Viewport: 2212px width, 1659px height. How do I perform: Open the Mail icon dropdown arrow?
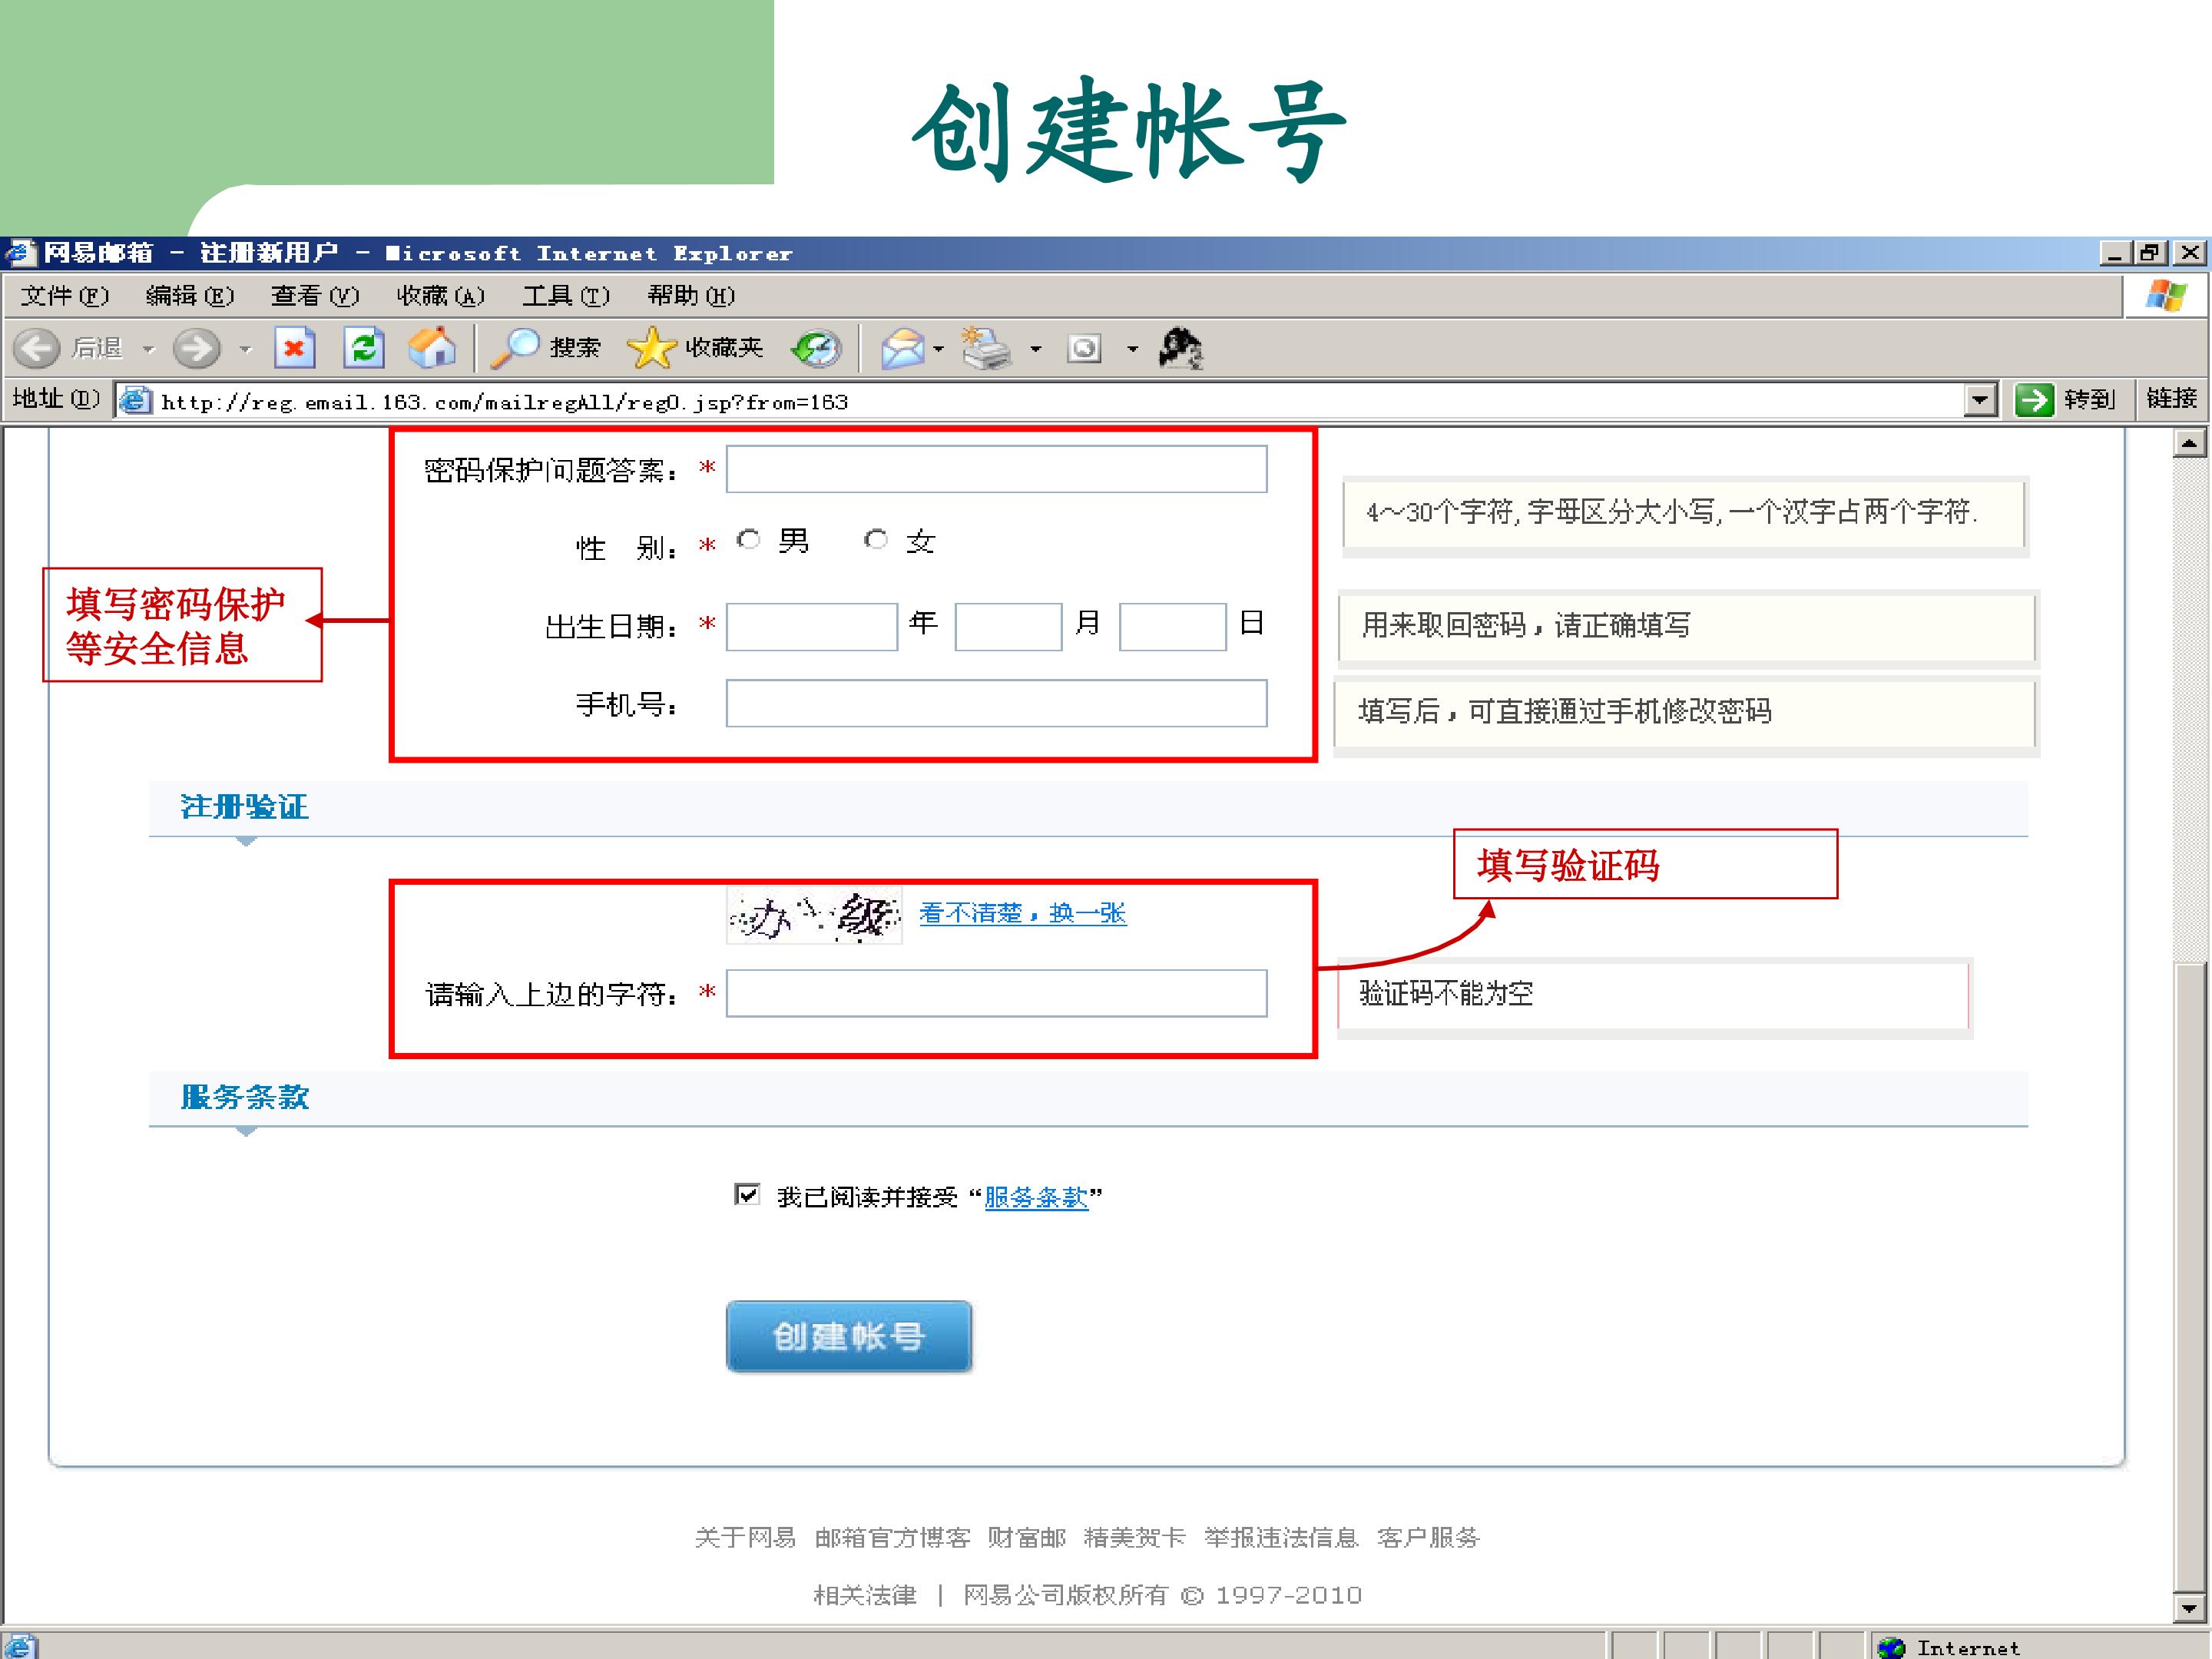tap(938, 349)
